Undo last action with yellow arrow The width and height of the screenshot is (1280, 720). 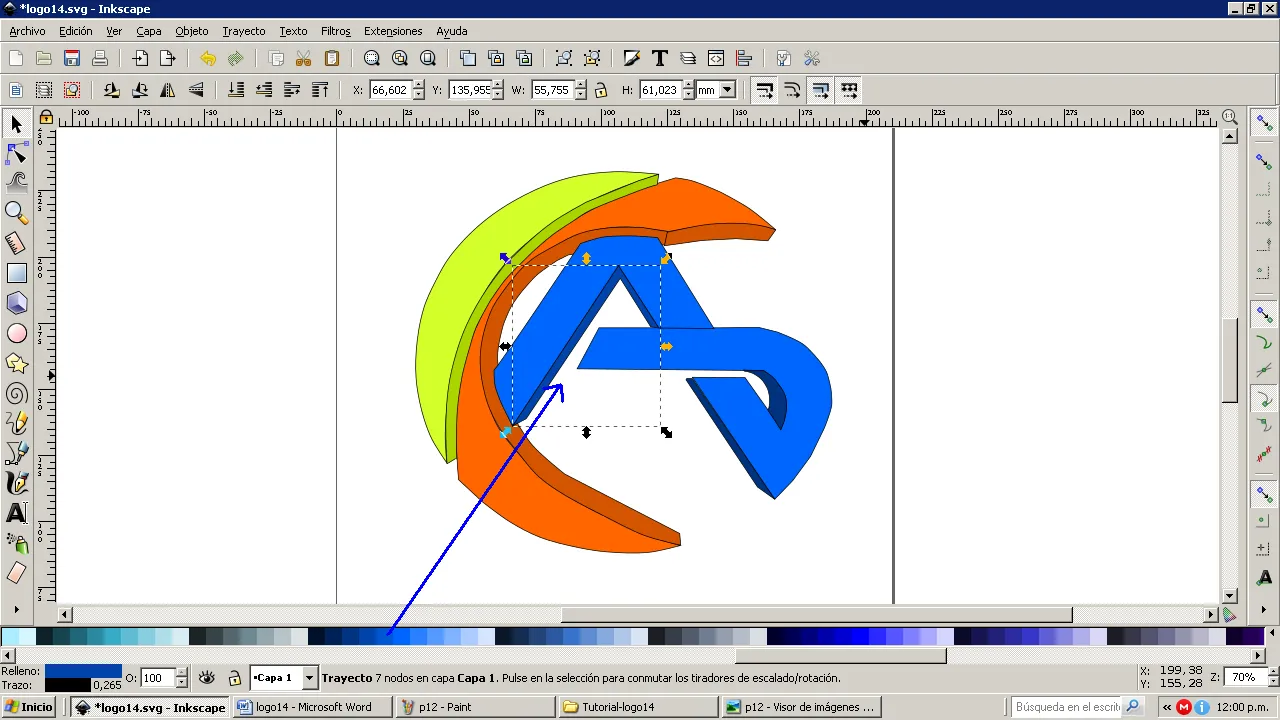pyautogui.click(x=208, y=59)
